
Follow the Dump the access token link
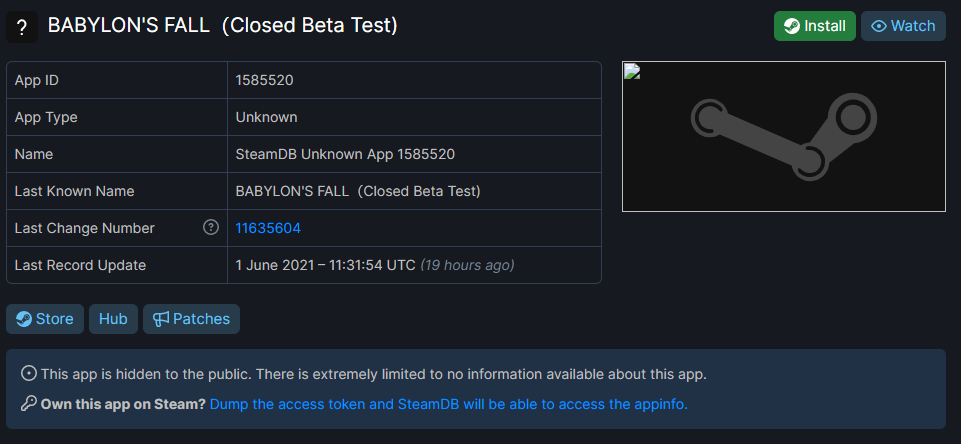(449, 404)
